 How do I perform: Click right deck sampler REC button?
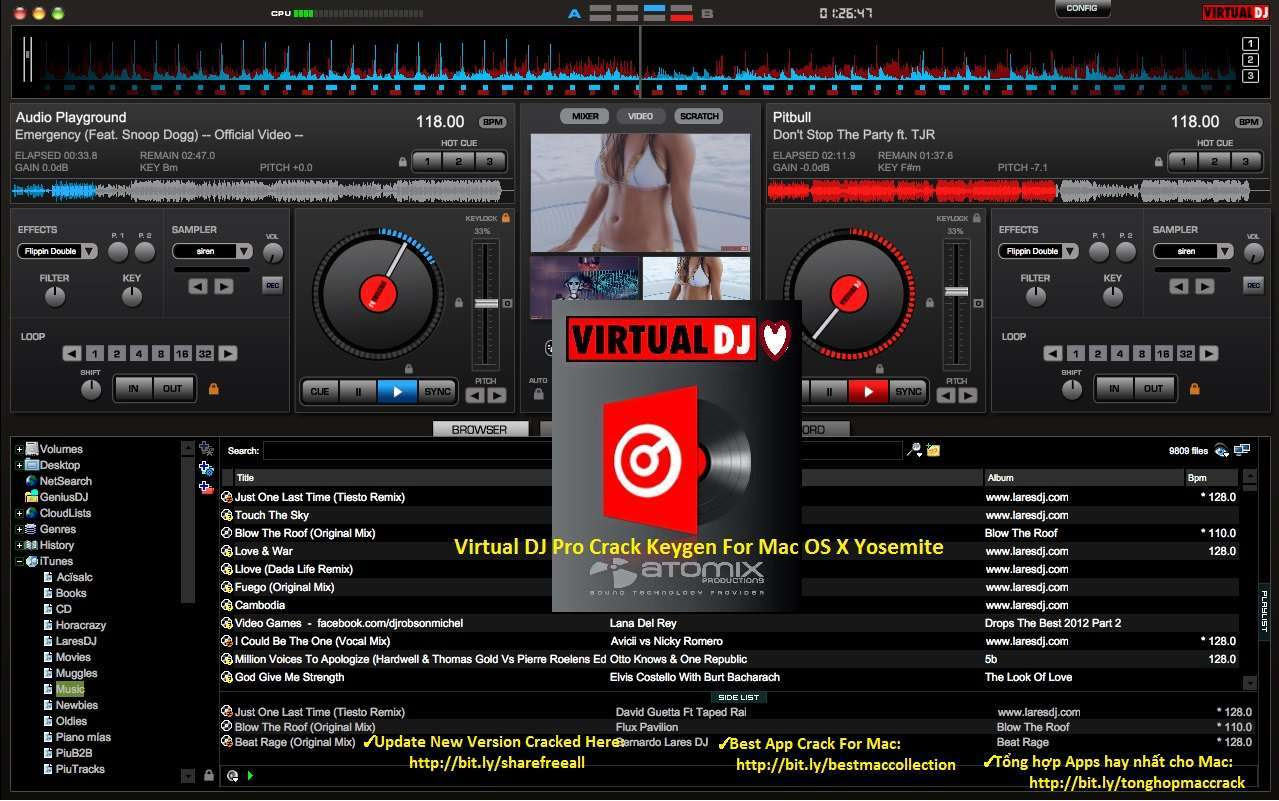point(1253,285)
